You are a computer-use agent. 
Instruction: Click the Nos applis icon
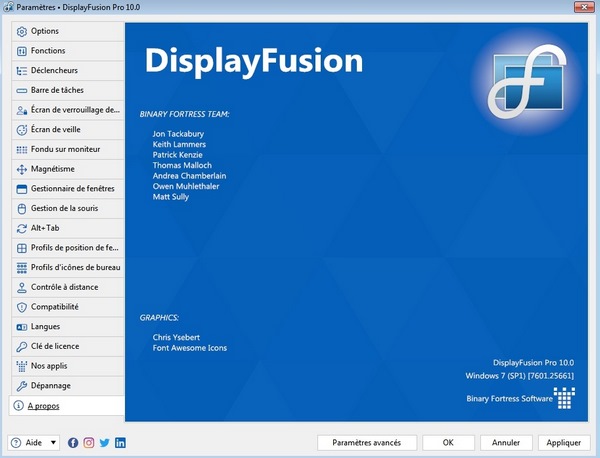[x=22, y=366]
